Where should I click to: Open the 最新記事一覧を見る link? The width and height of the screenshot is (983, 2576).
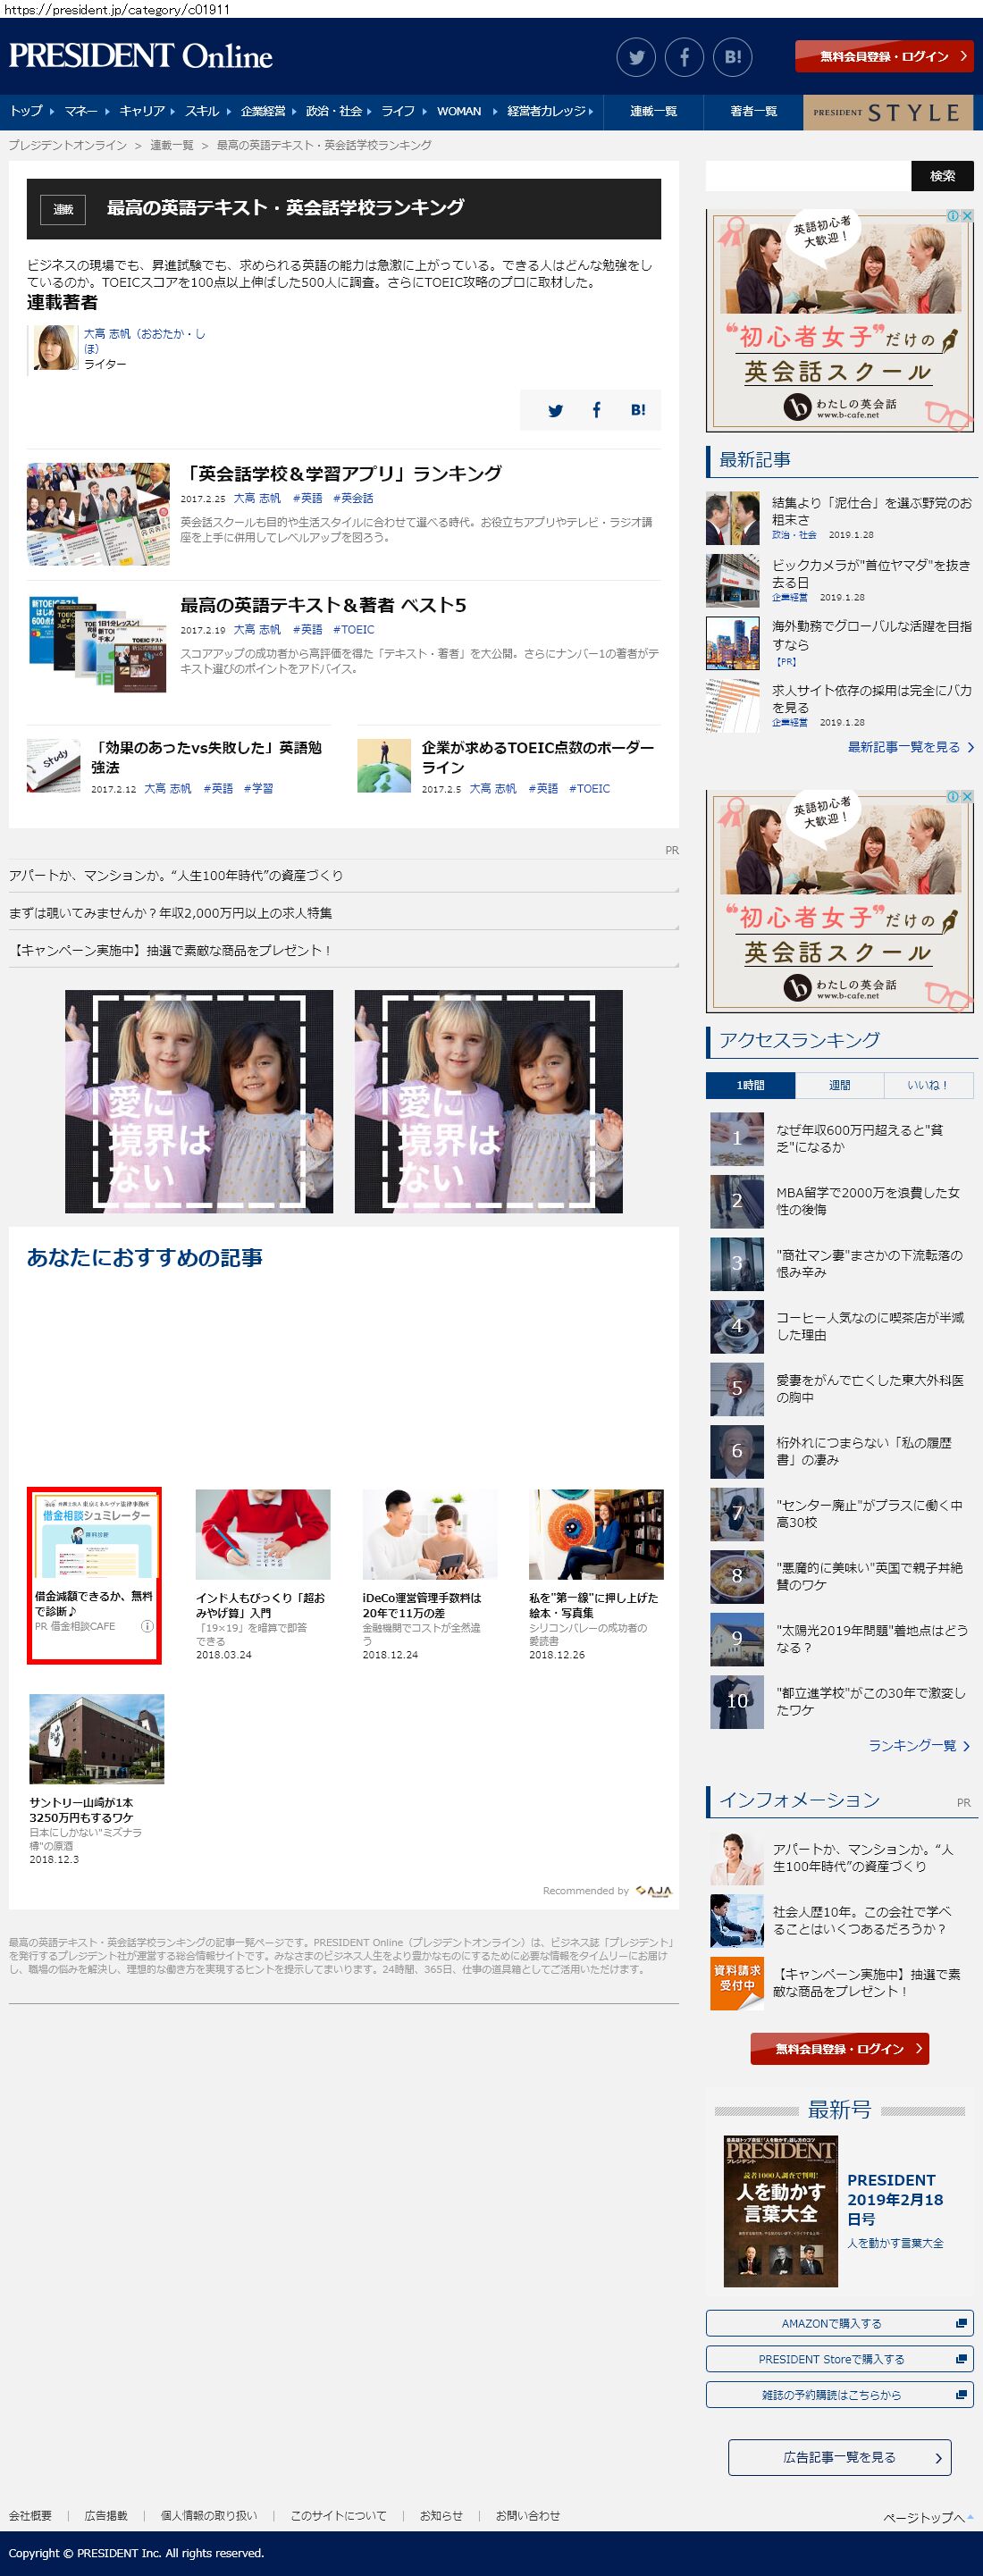pyautogui.click(x=910, y=747)
